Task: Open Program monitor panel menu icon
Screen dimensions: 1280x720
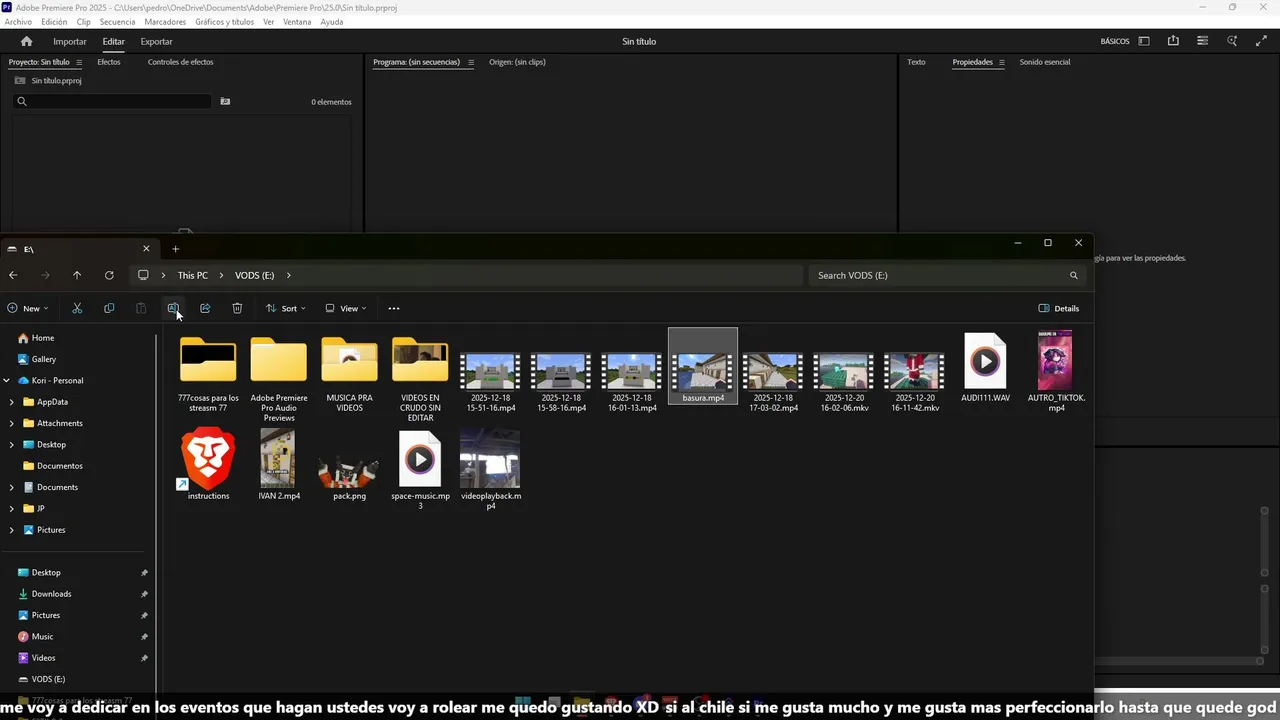Action: pos(470,62)
